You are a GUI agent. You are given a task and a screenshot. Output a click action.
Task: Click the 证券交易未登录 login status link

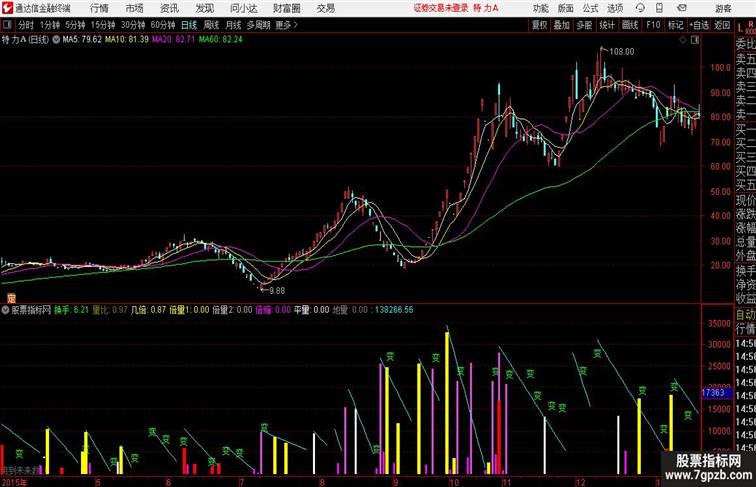click(441, 8)
